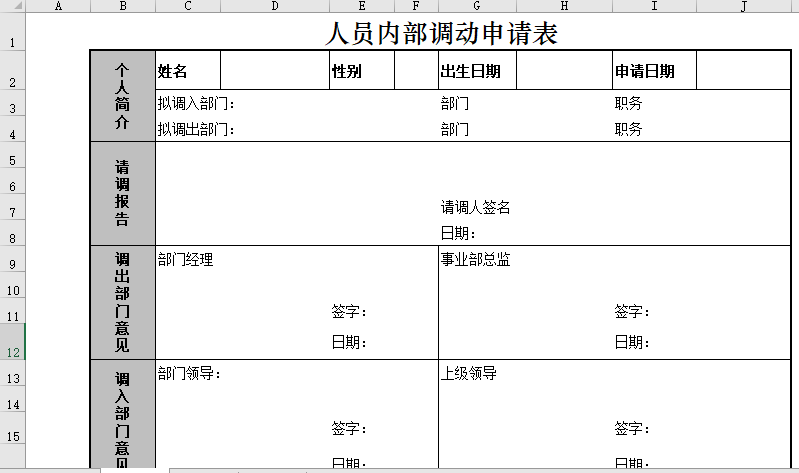Click the empty cell right of 姓名

(274, 71)
